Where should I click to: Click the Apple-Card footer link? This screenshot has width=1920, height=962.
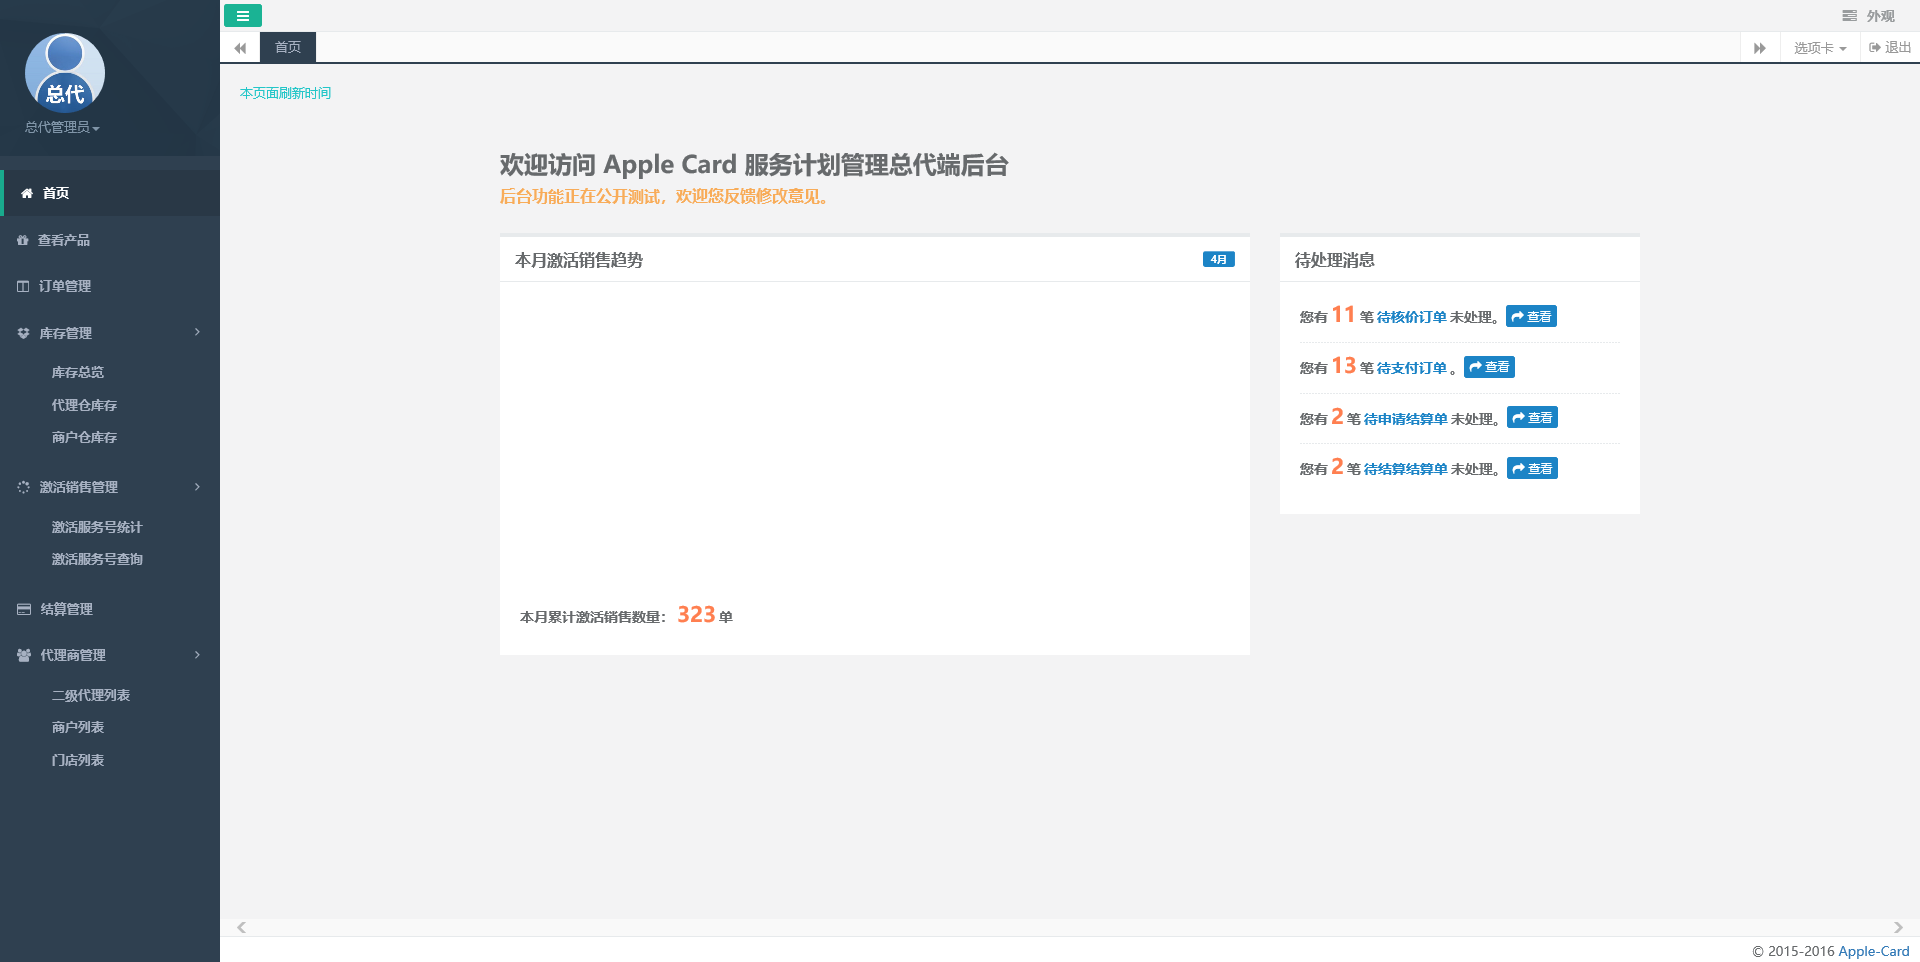tap(1873, 951)
